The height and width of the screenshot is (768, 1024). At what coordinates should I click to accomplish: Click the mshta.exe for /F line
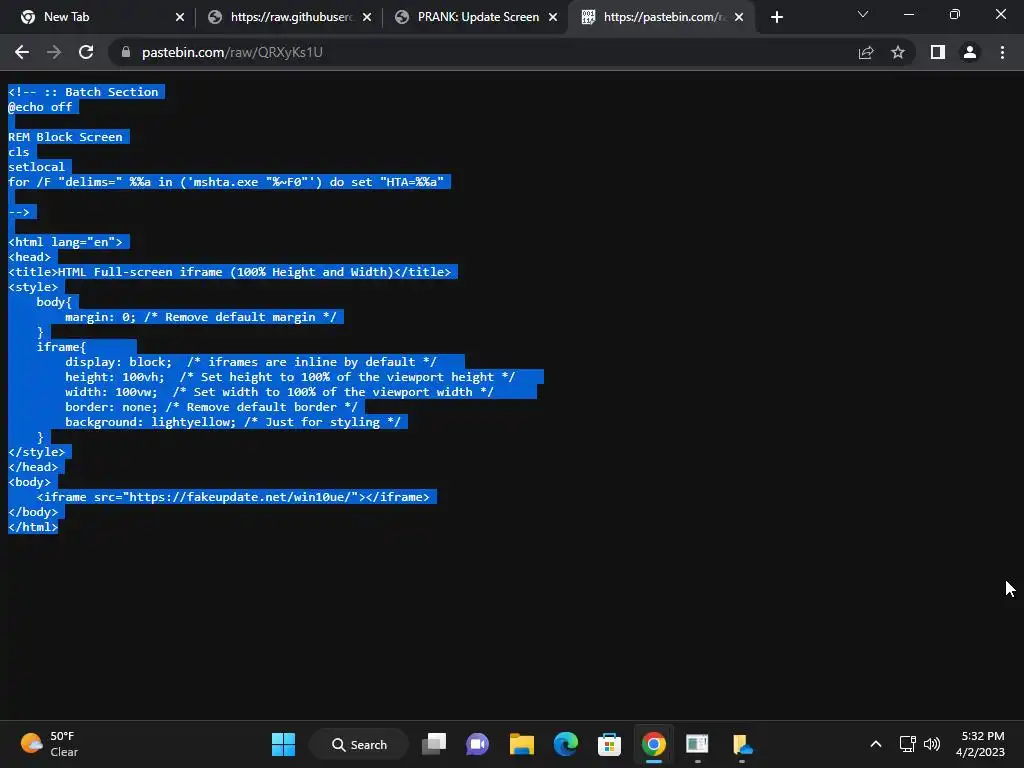[226, 182]
